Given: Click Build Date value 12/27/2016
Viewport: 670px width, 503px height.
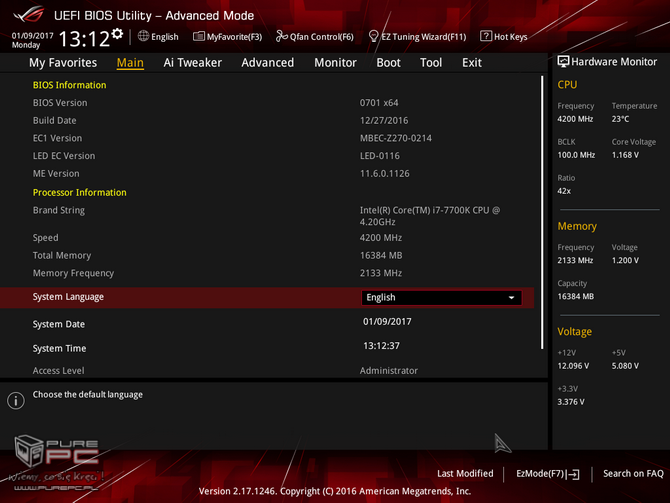Looking at the screenshot, I should tap(384, 121).
